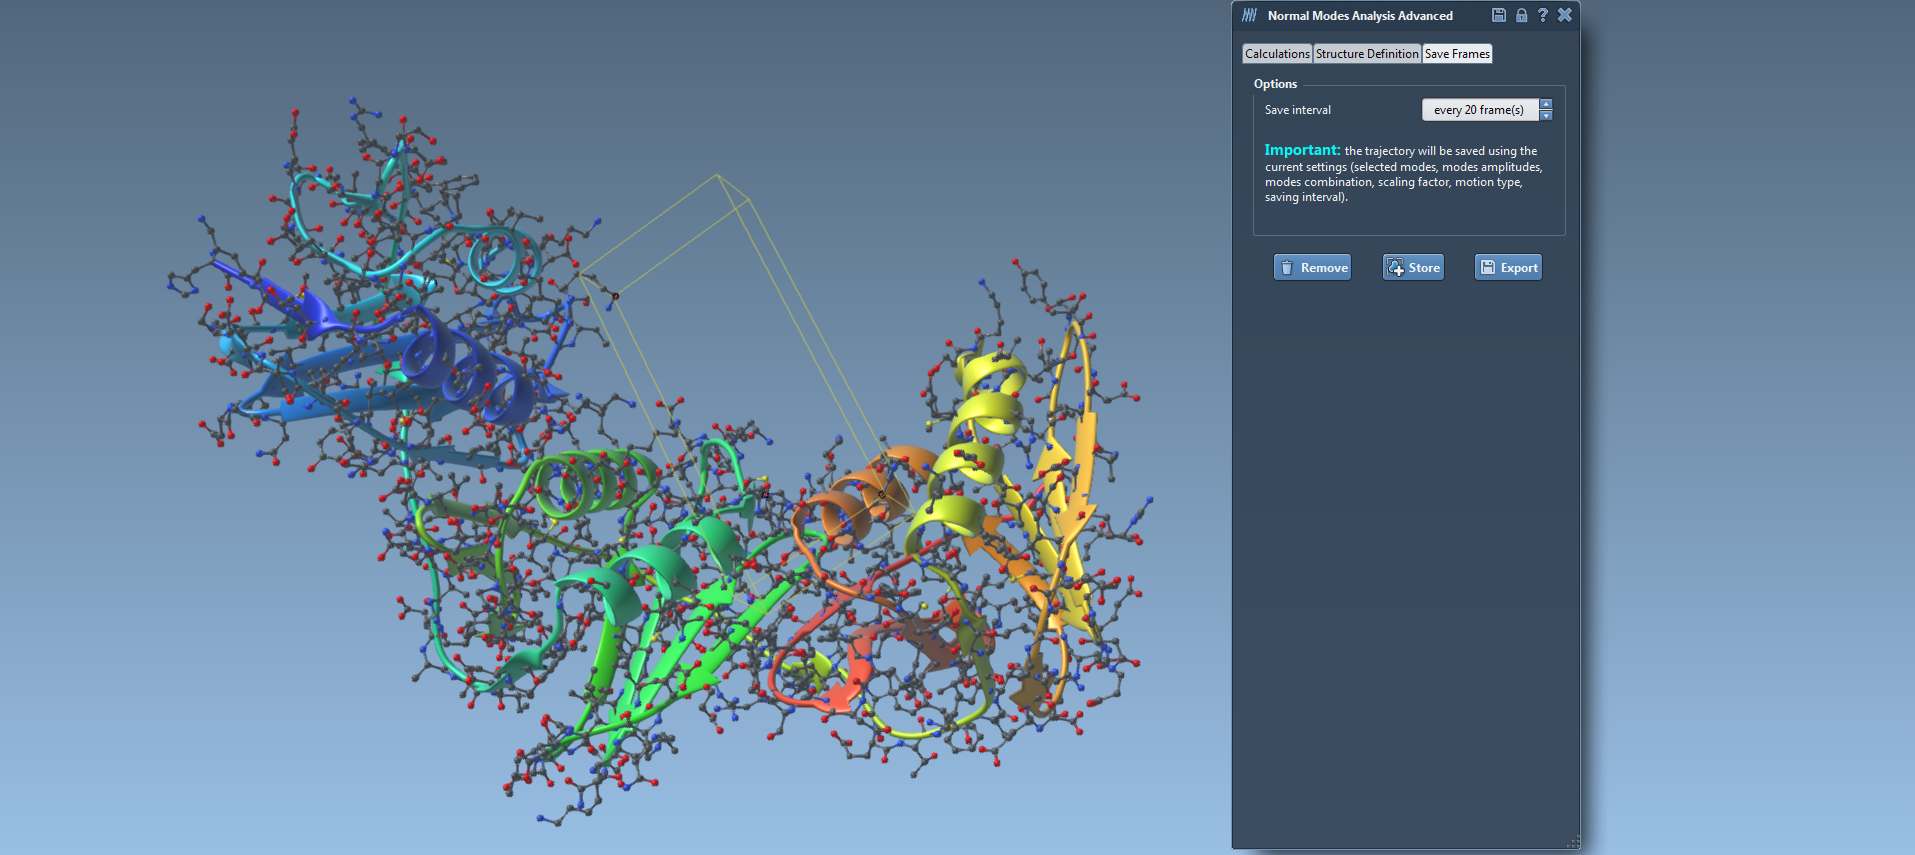This screenshot has height=855, width=1915.
Task: Open the Structure Definition tab
Action: click(x=1367, y=54)
